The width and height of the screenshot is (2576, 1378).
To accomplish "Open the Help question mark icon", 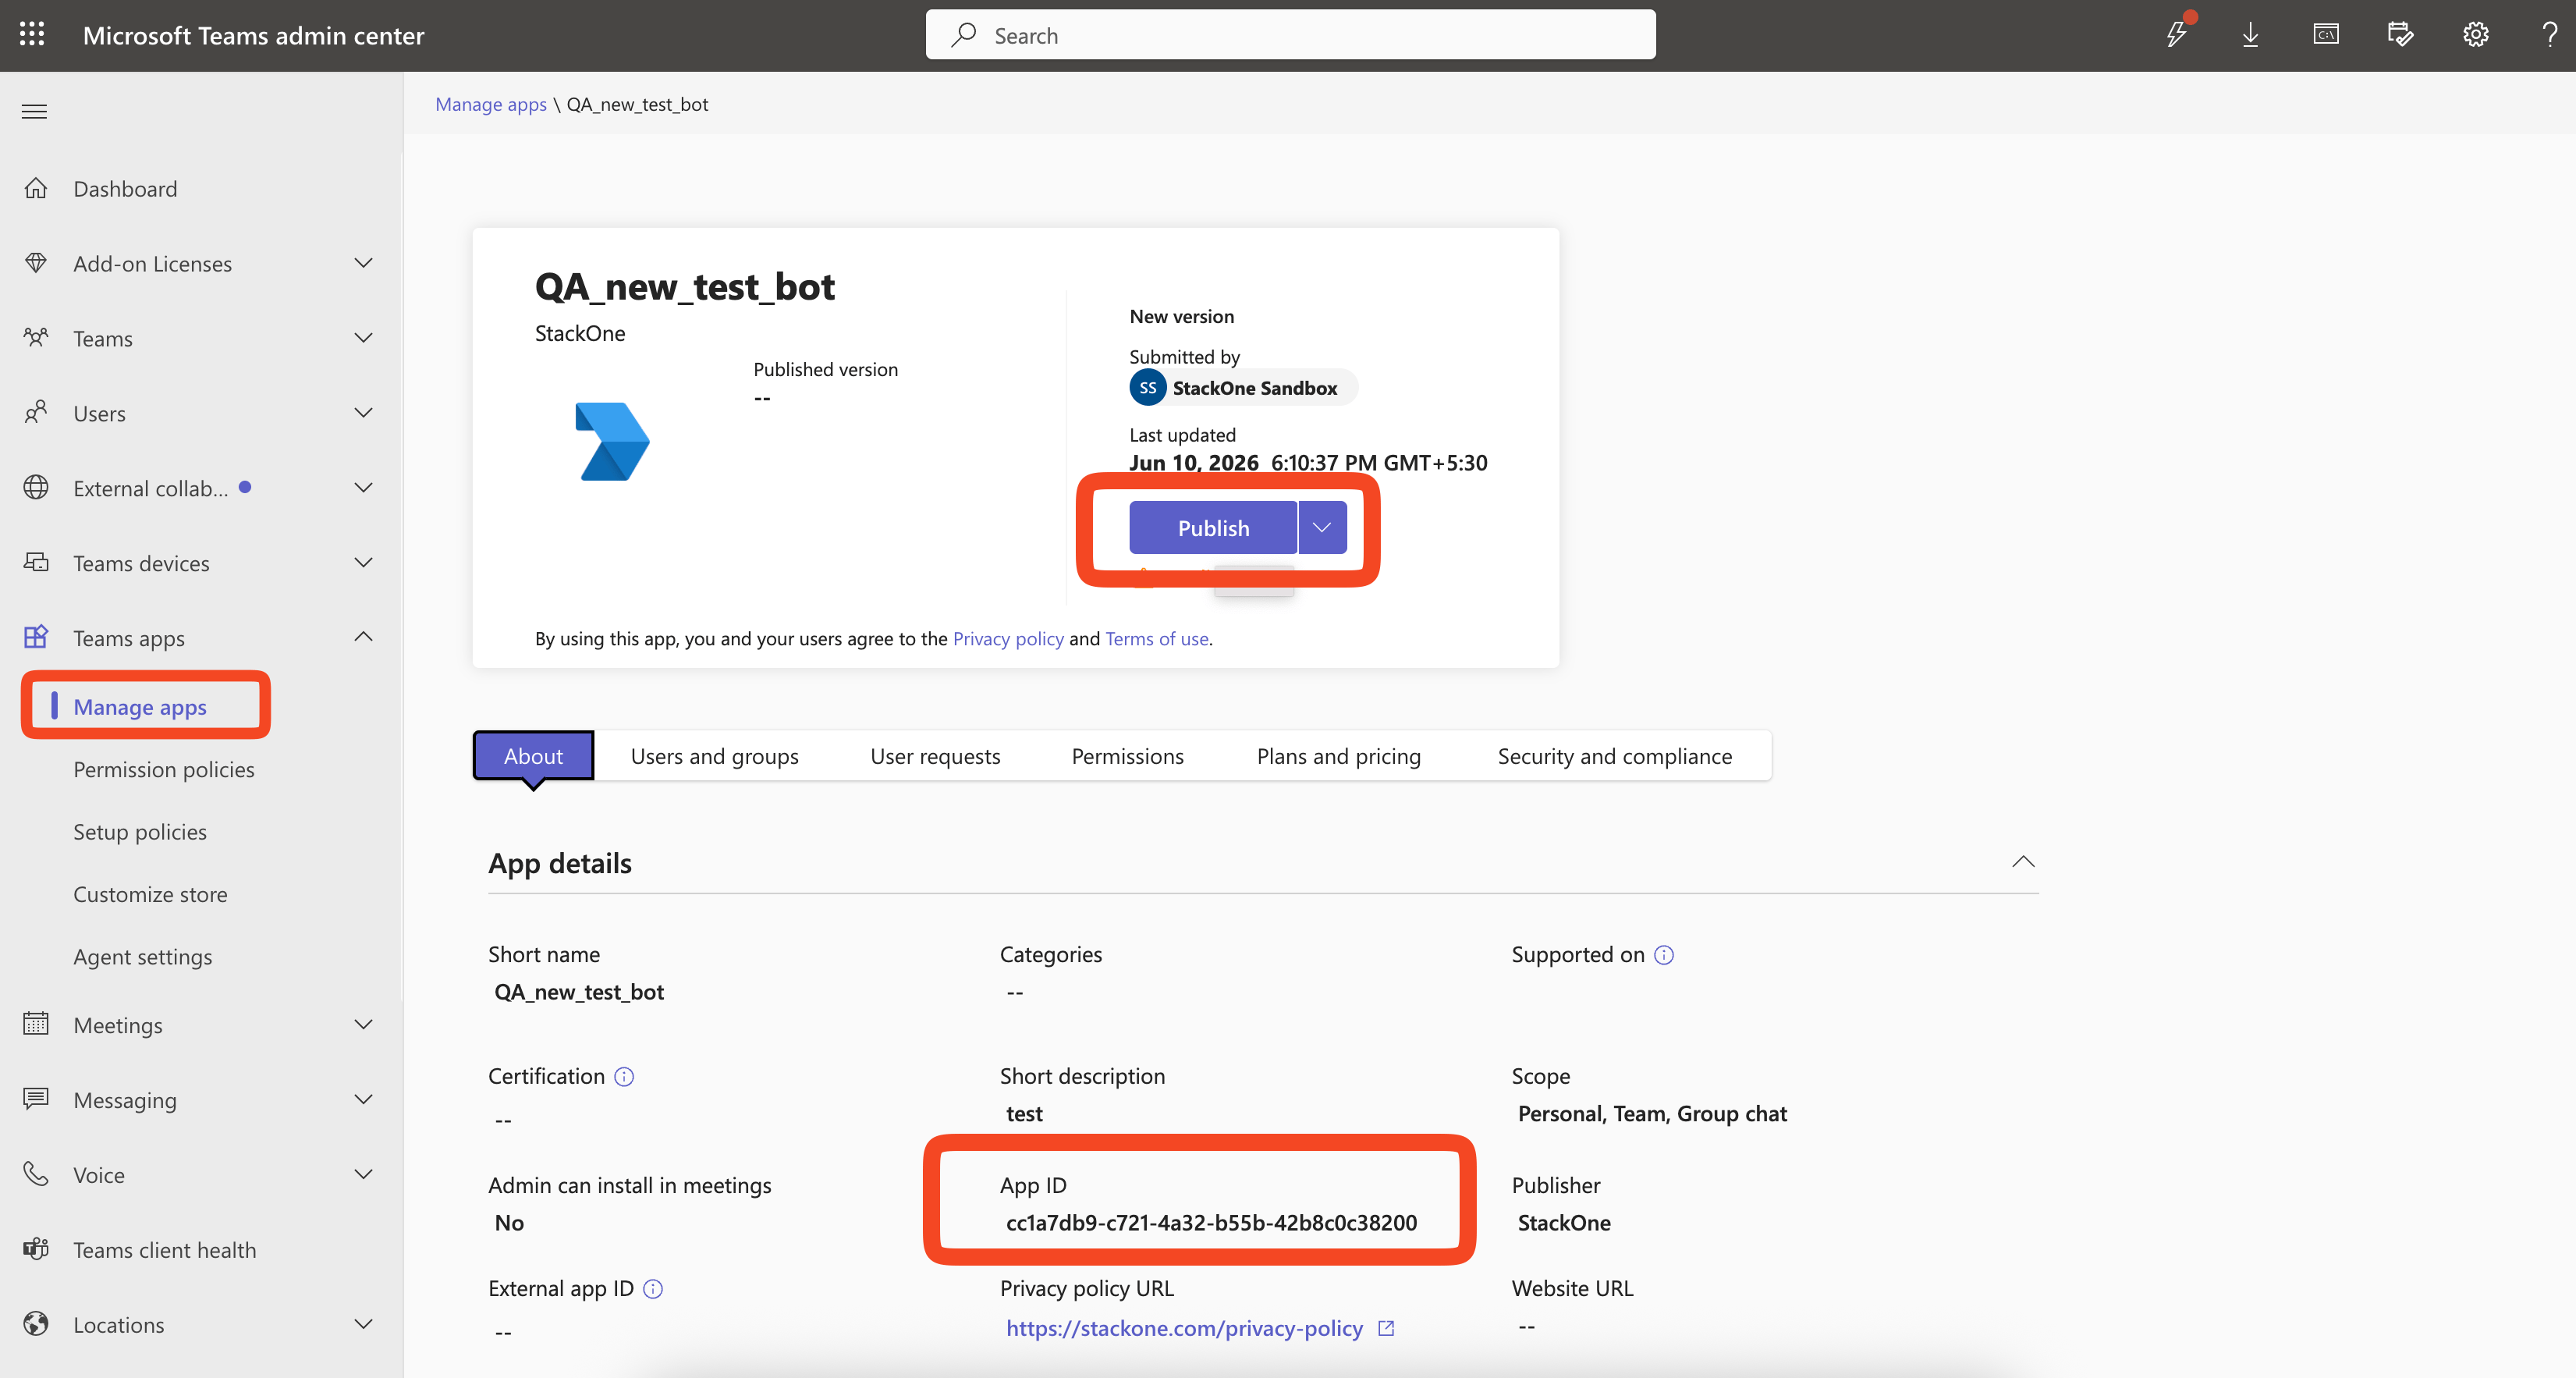I will point(2550,35).
